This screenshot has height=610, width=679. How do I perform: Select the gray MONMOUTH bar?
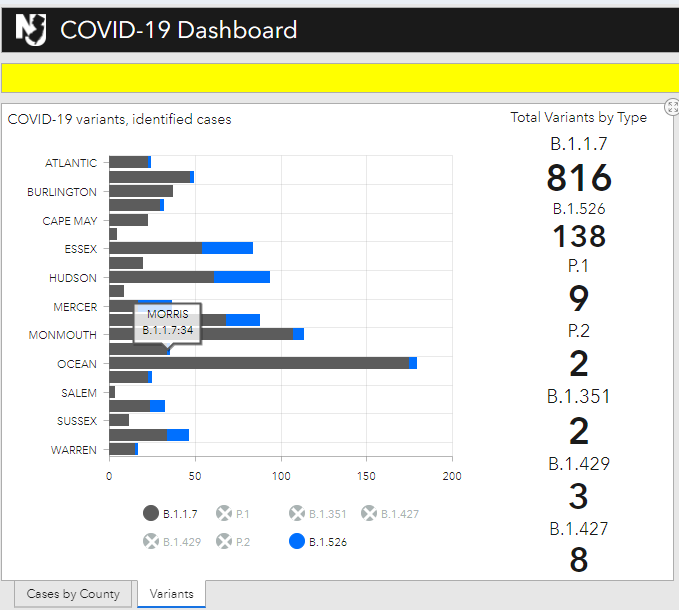click(200, 334)
